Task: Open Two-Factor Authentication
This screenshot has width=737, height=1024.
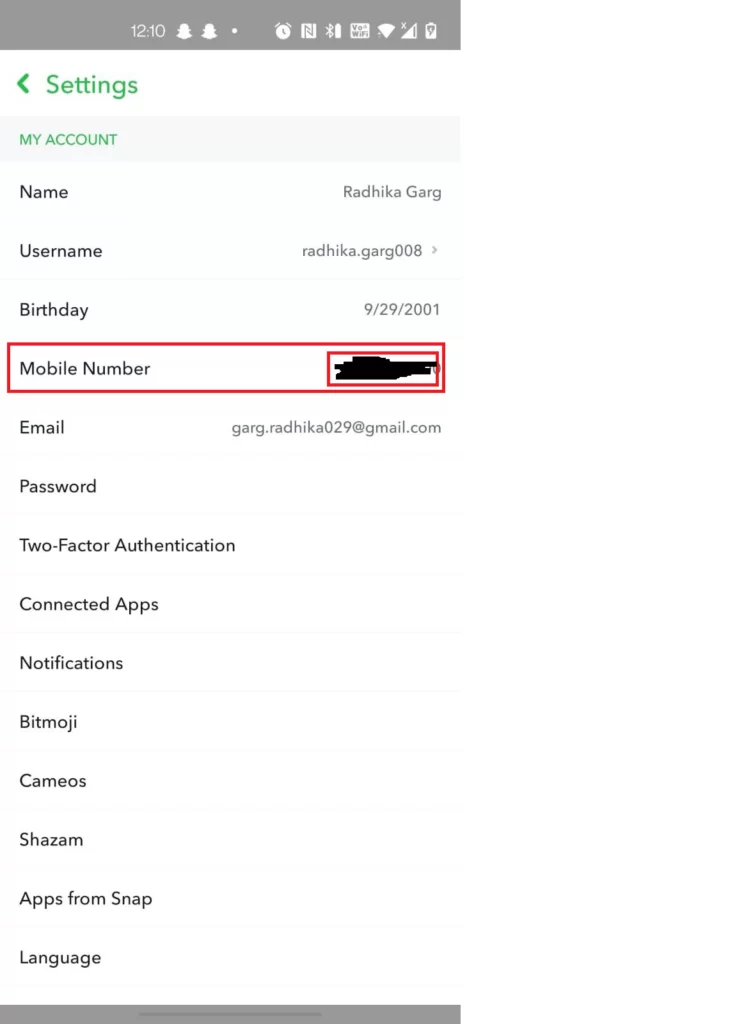Action: click(230, 545)
